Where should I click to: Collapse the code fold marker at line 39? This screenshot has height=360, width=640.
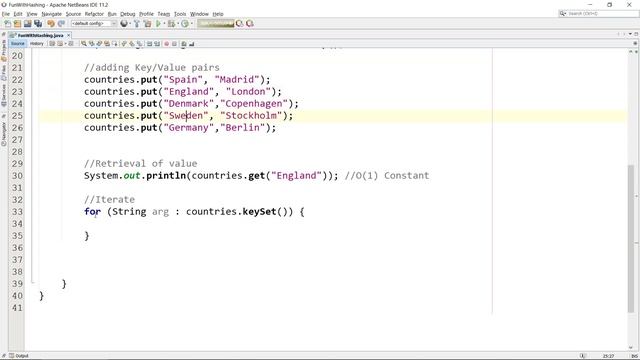[33, 282]
